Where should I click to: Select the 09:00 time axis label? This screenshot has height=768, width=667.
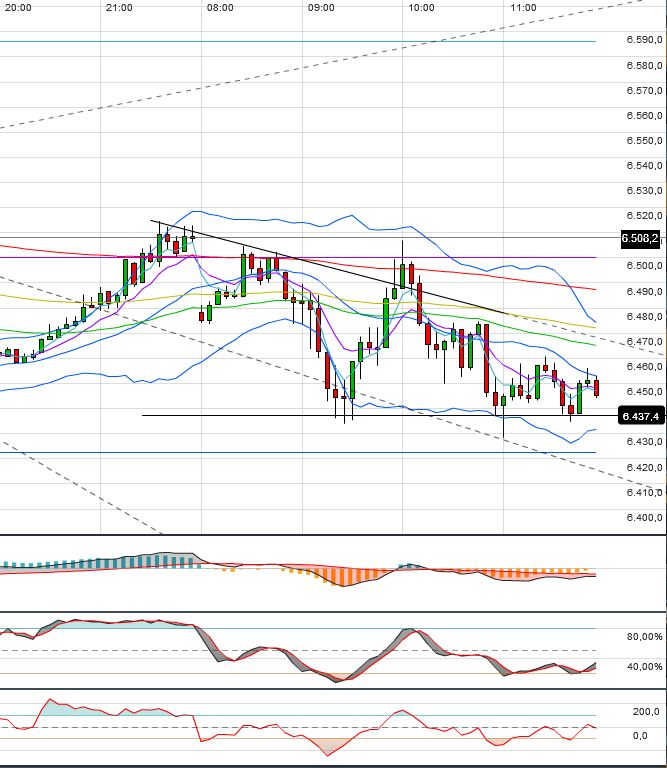click(x=321, y=8)
